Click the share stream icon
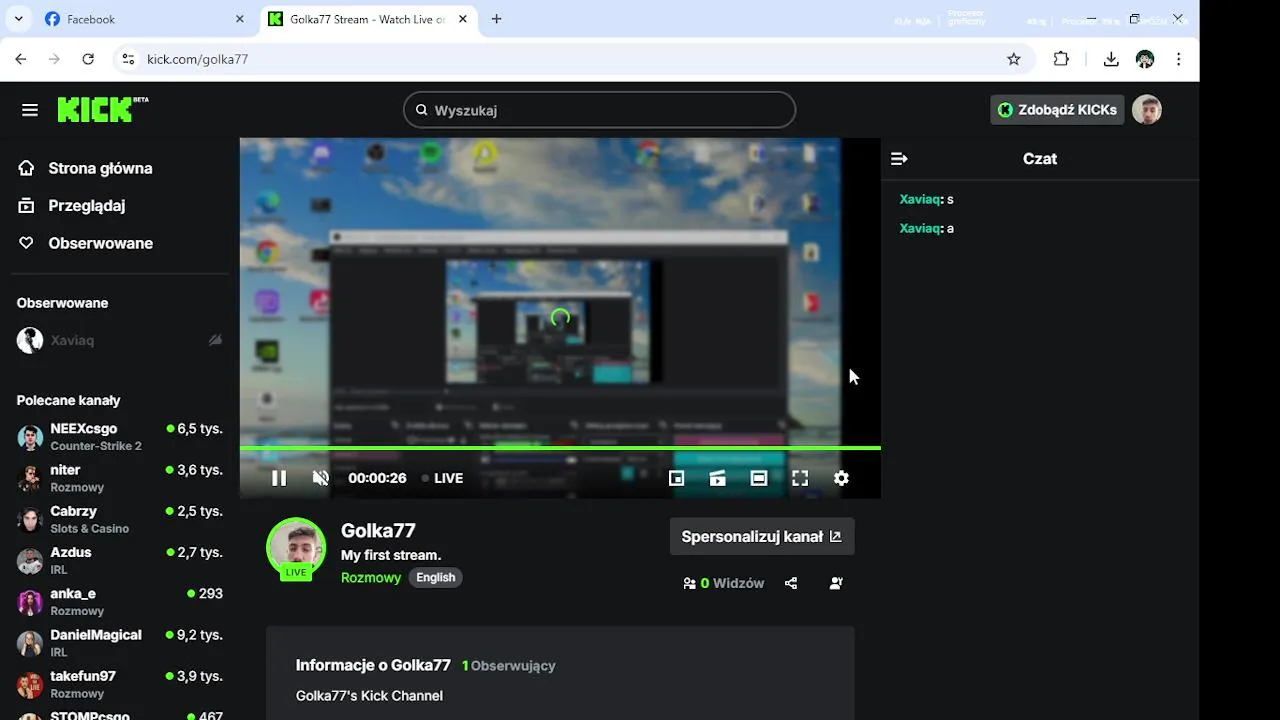Viewport: 1280px width, 720px height. click(x=791, y=583)
